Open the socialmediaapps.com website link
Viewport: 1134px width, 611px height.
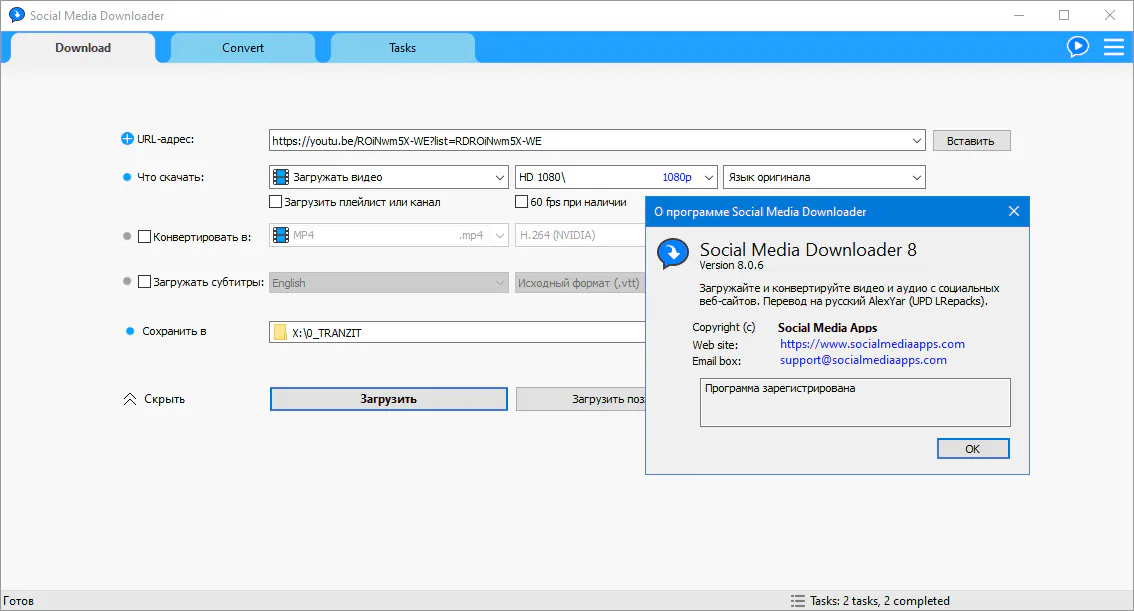(872, 344)
